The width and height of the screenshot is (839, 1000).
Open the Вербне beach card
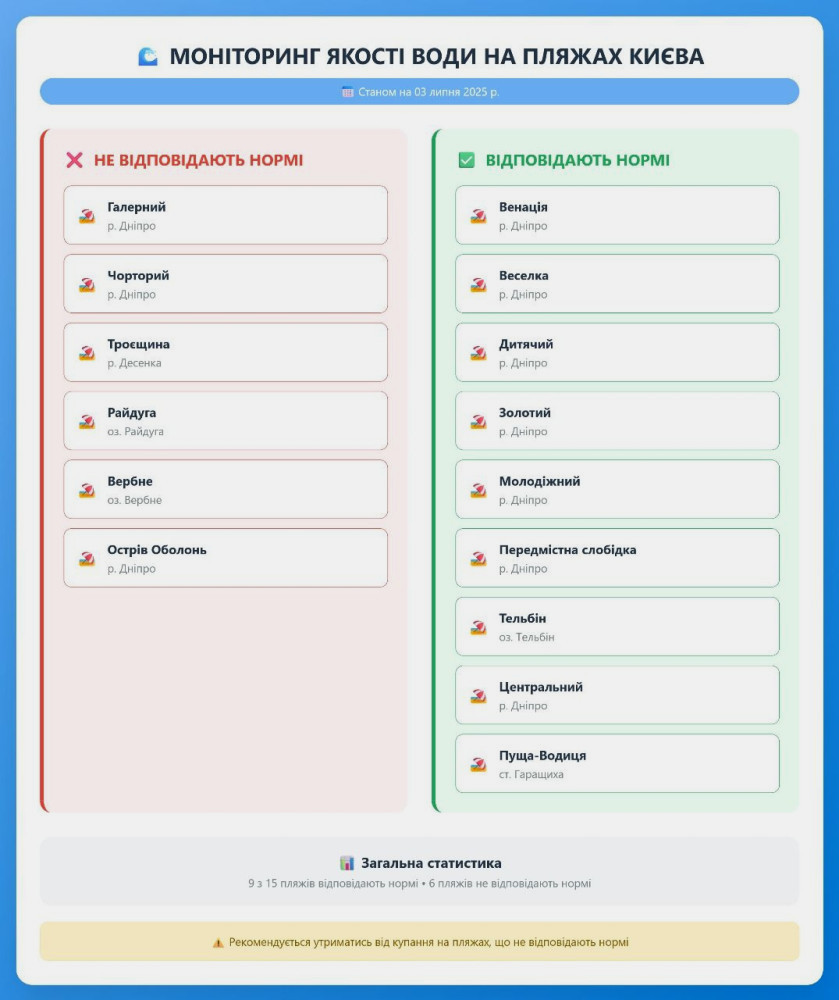(225, 489)
